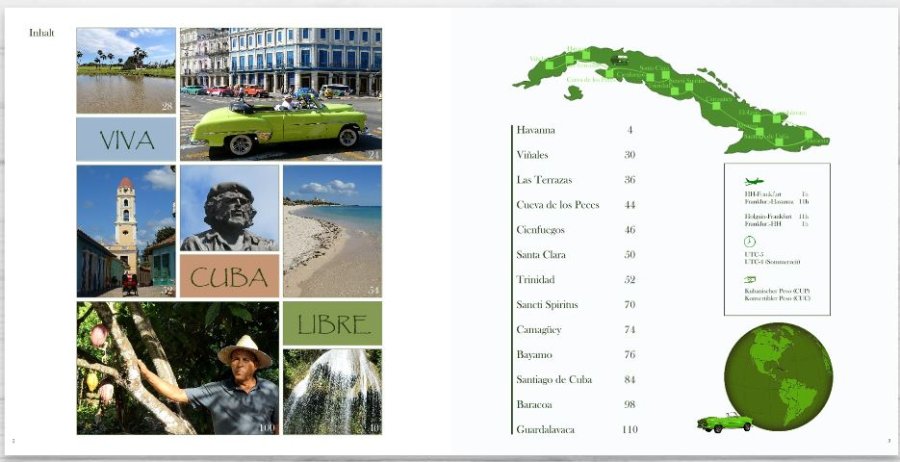The image size is (900, 462).
Task: Click the "Frankfurt-Havanna 10h" flight line
Action: (x=777, y=202)
